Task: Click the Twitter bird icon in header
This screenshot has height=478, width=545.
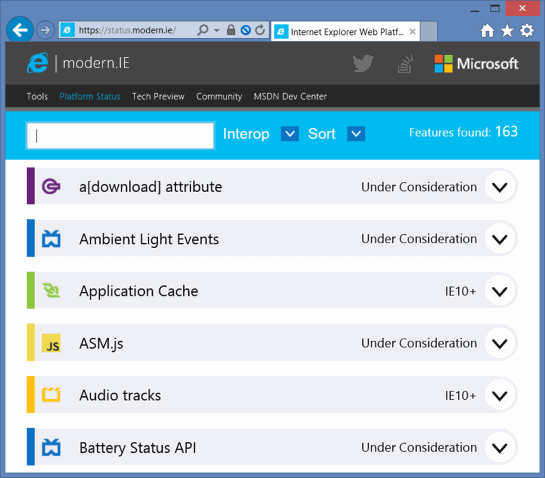Action: click(x=363, y=64)
